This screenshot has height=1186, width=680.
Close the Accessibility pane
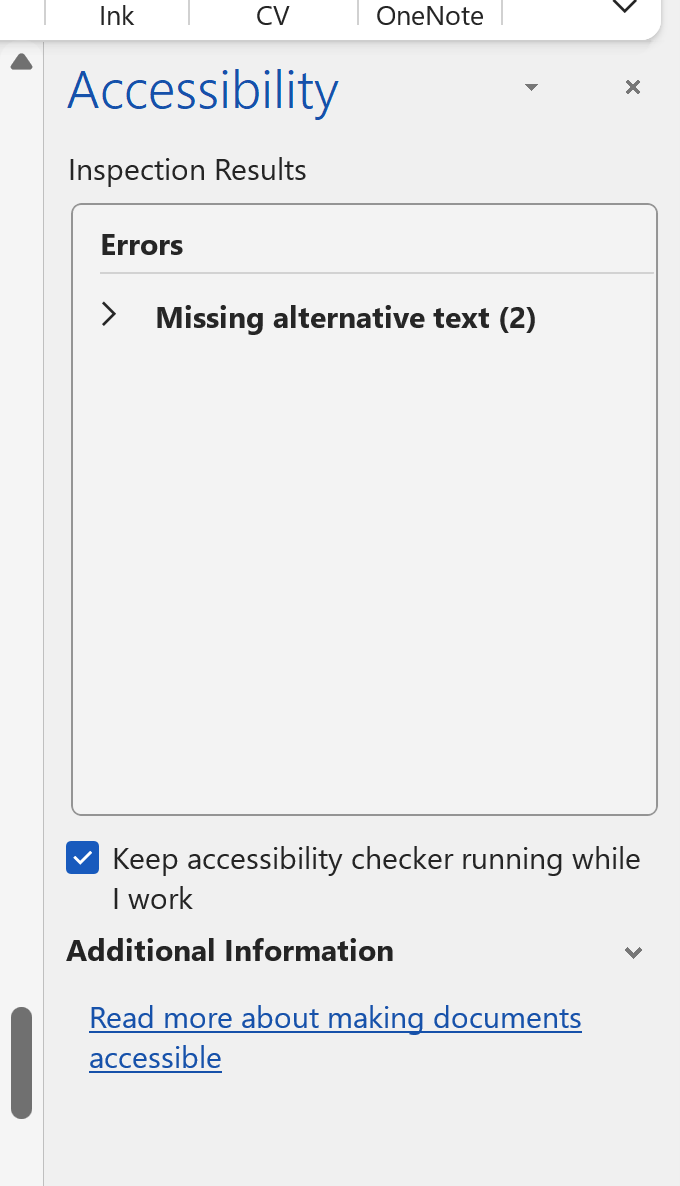click(632, 88)
